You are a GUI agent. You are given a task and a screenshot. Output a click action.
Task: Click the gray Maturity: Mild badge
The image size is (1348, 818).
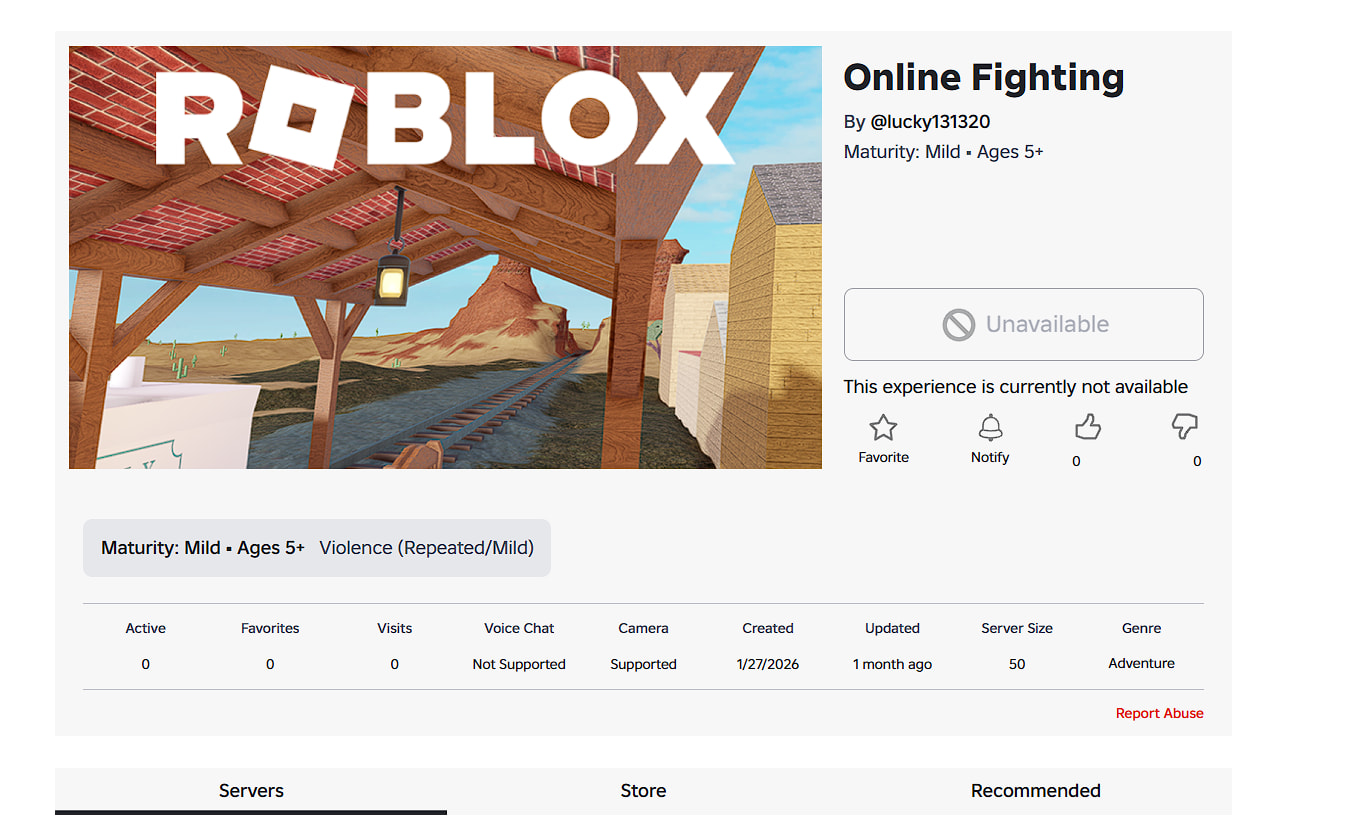203,548
